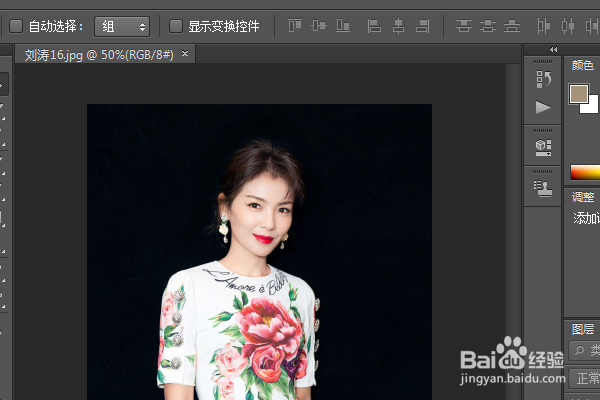
Task: Click distribute left edges icon
Action: point(543,26)
